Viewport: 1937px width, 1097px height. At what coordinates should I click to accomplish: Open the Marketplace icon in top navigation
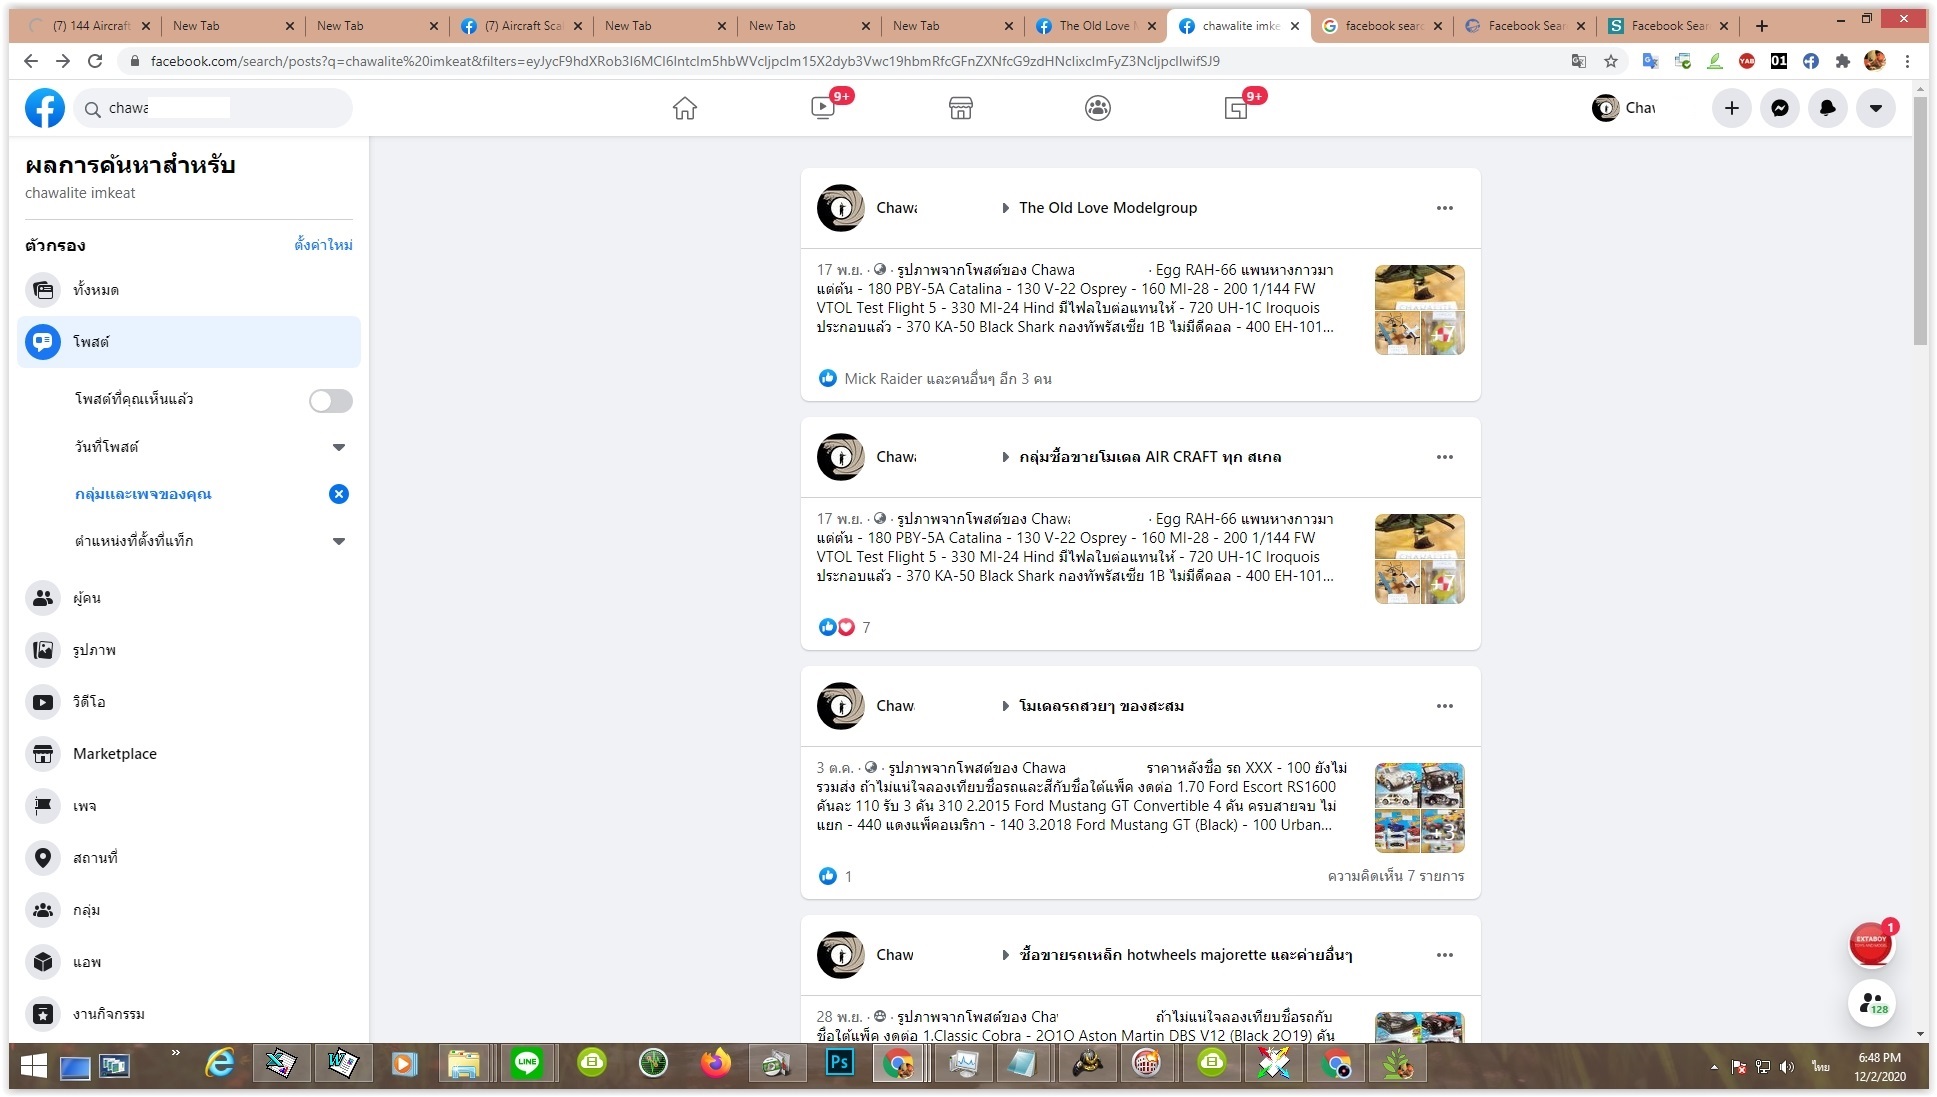pos(960,108)
